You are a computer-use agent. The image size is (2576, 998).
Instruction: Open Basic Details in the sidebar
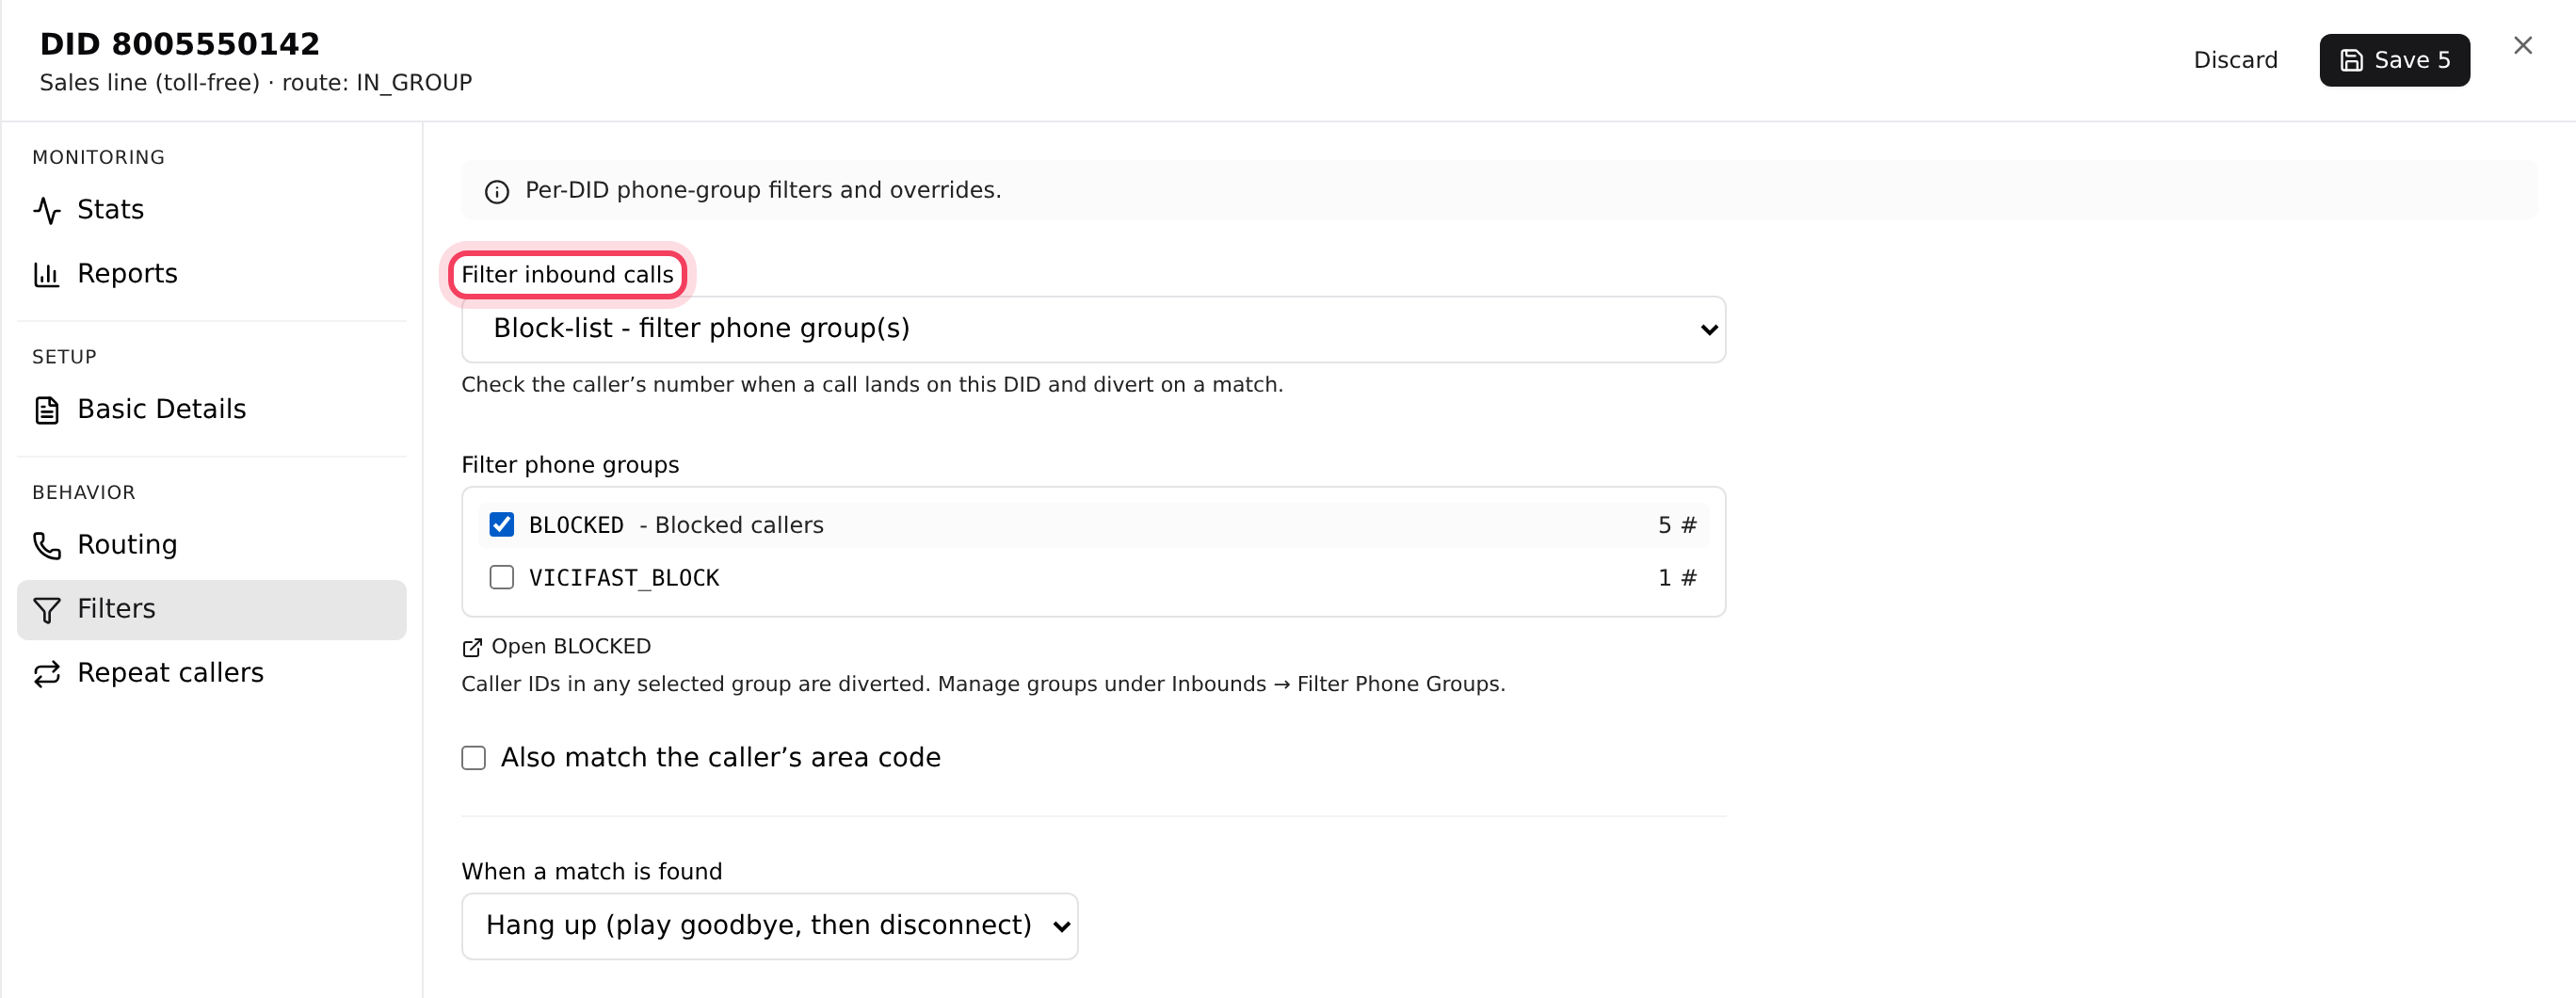tap(212, 410)
